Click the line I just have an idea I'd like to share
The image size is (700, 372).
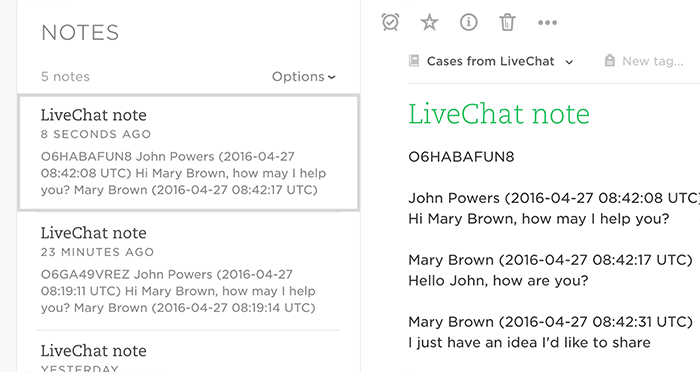[529, 343]
